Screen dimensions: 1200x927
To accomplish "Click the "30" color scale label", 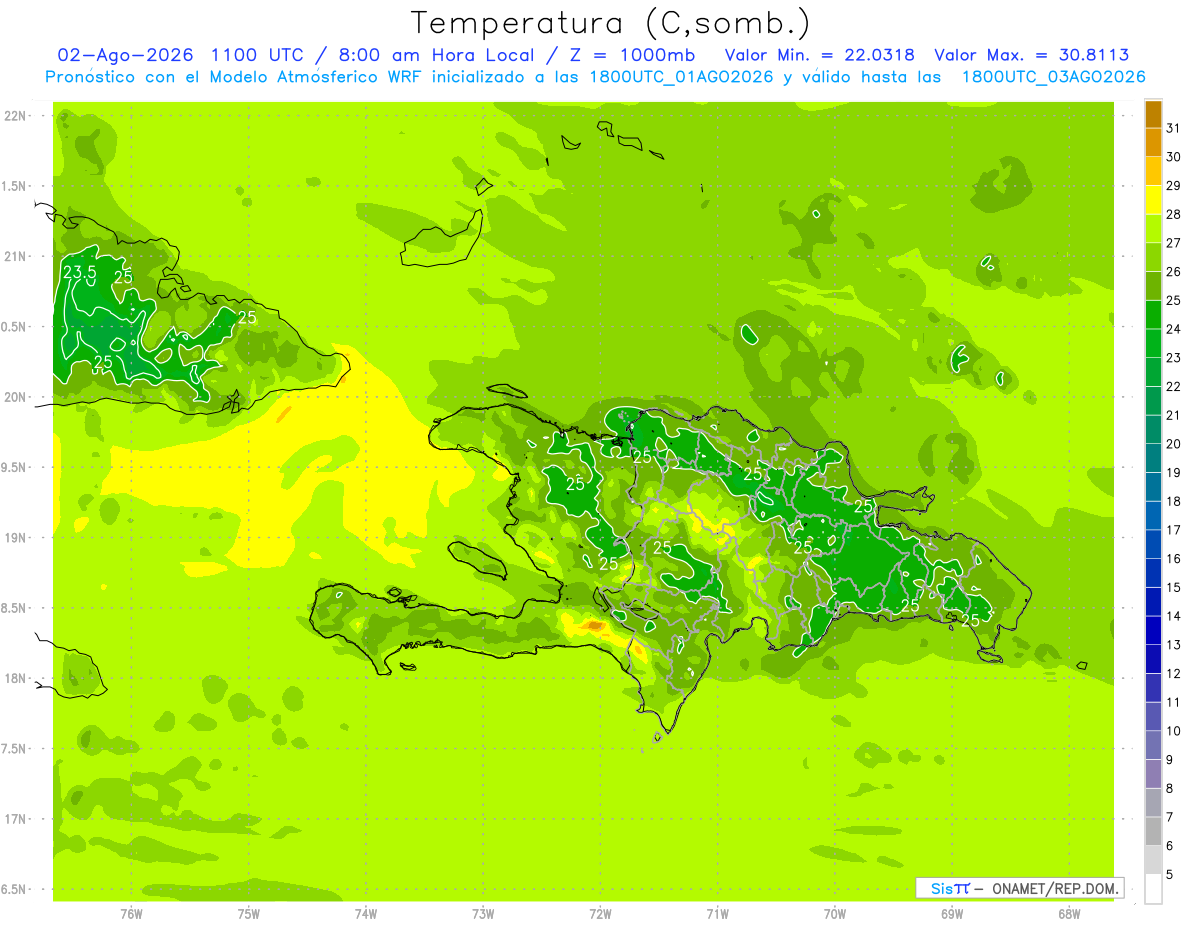I will point(1173,157).
